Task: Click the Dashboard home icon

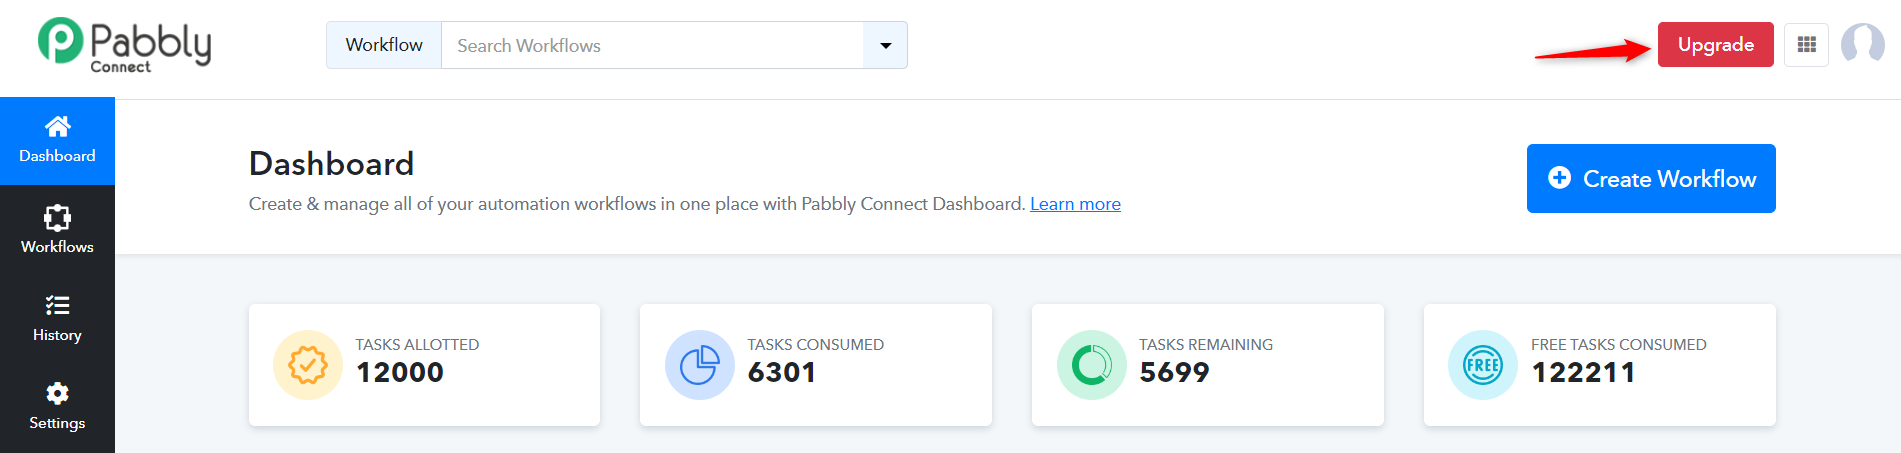Action: point(58,126)
